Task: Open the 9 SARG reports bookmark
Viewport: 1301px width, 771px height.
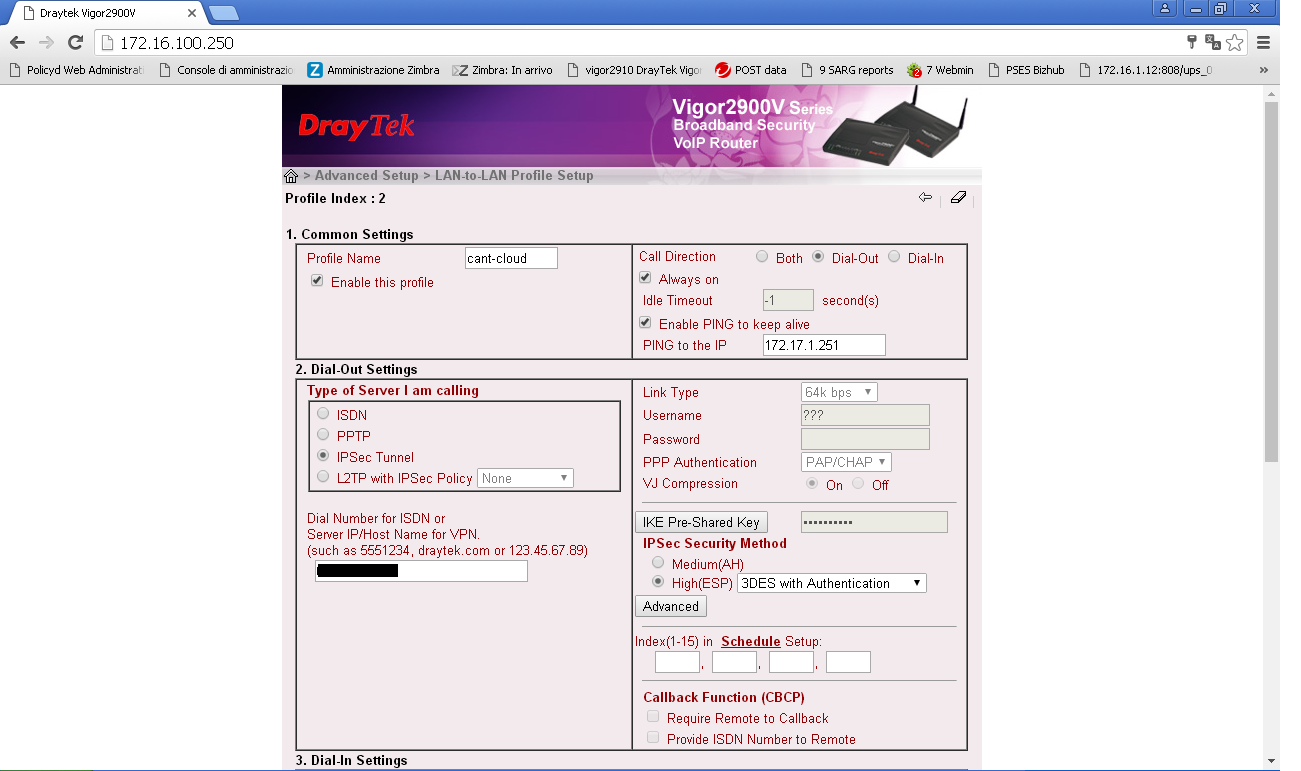Action: [x=847, y=70]
